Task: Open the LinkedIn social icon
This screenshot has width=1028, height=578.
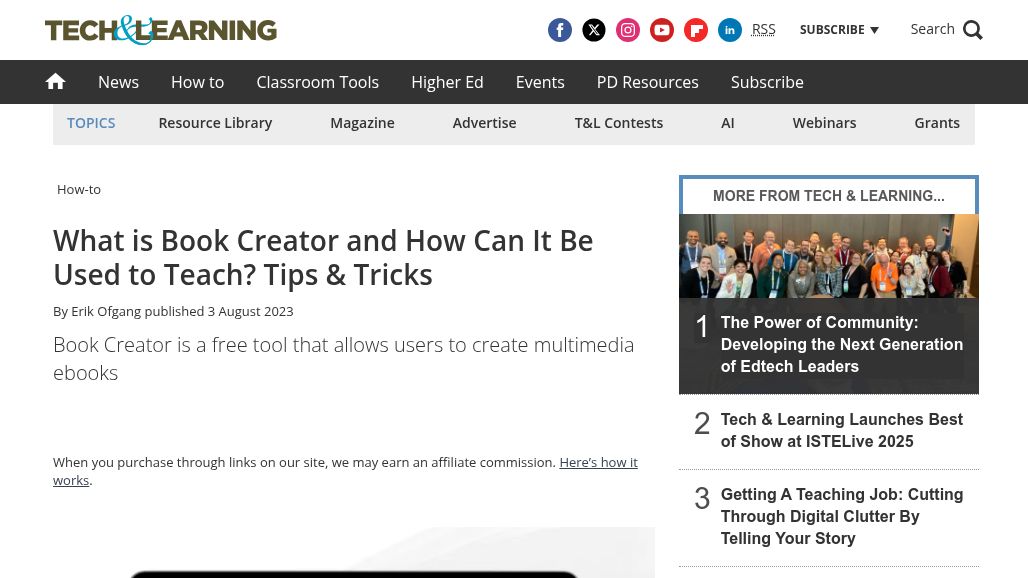Action: (730, 30)
